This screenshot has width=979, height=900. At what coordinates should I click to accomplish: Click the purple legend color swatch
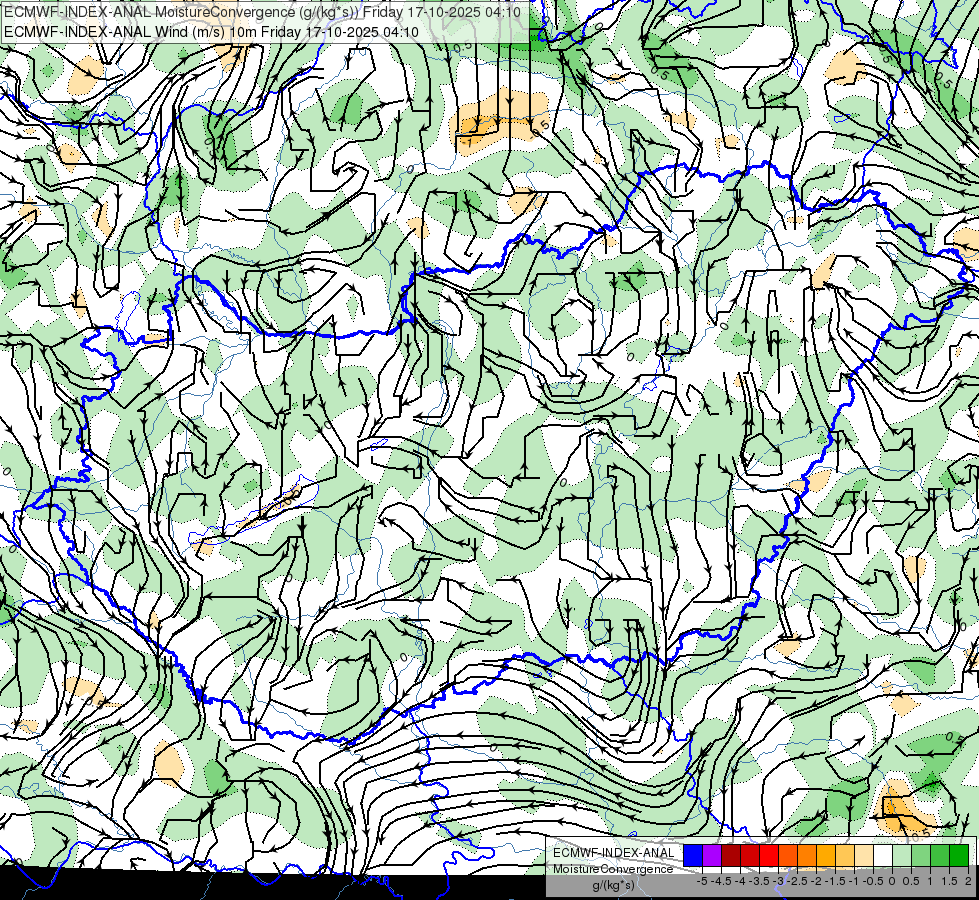coord(712,855)
